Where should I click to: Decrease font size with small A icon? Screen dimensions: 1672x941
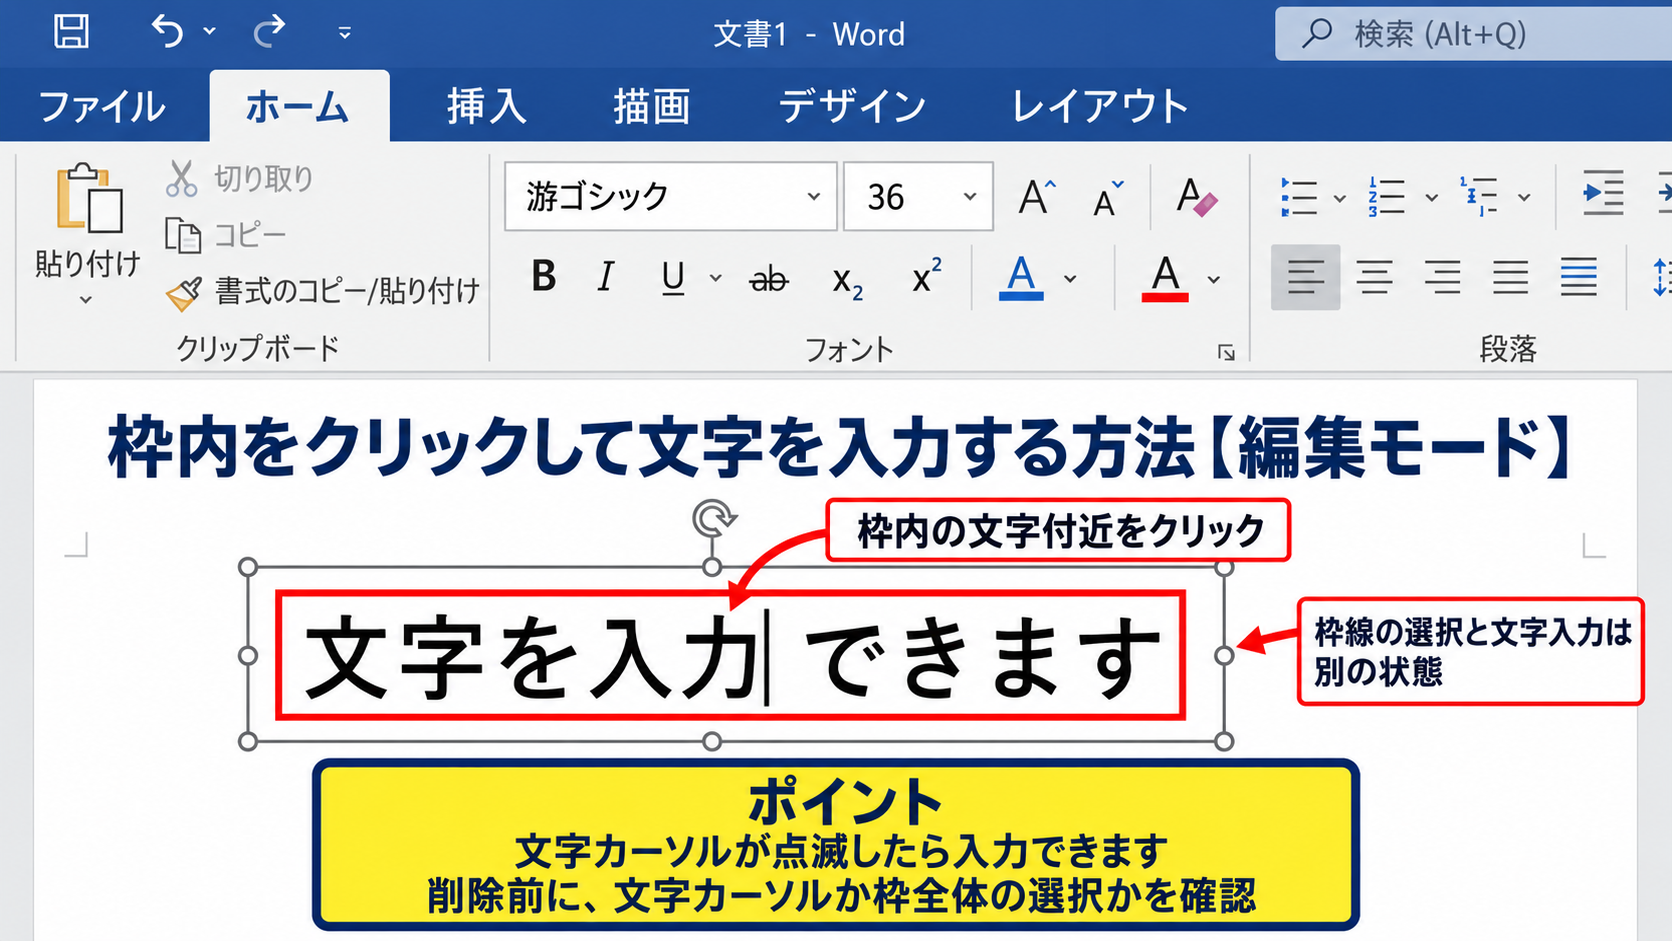(1108, 199)
